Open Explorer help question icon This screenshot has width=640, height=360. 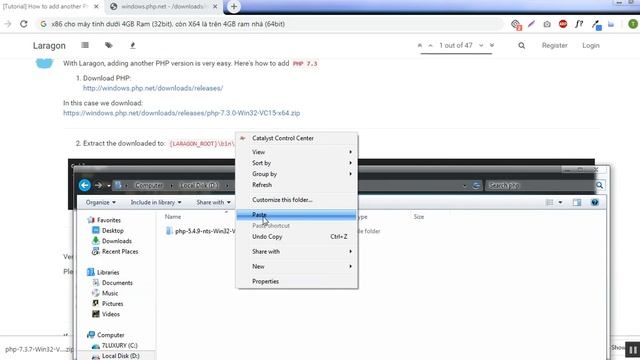(595, 202)
